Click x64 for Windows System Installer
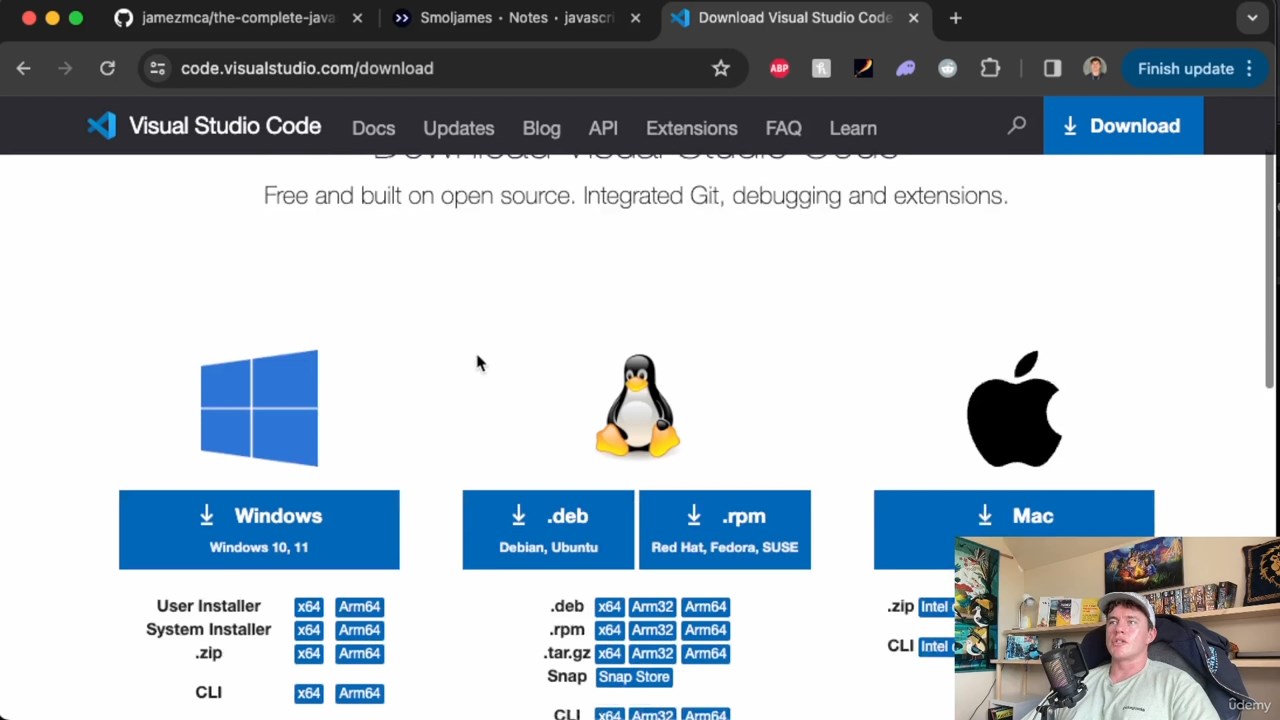The width and height of the screenshot is (1280, 720). click(309, 630)
